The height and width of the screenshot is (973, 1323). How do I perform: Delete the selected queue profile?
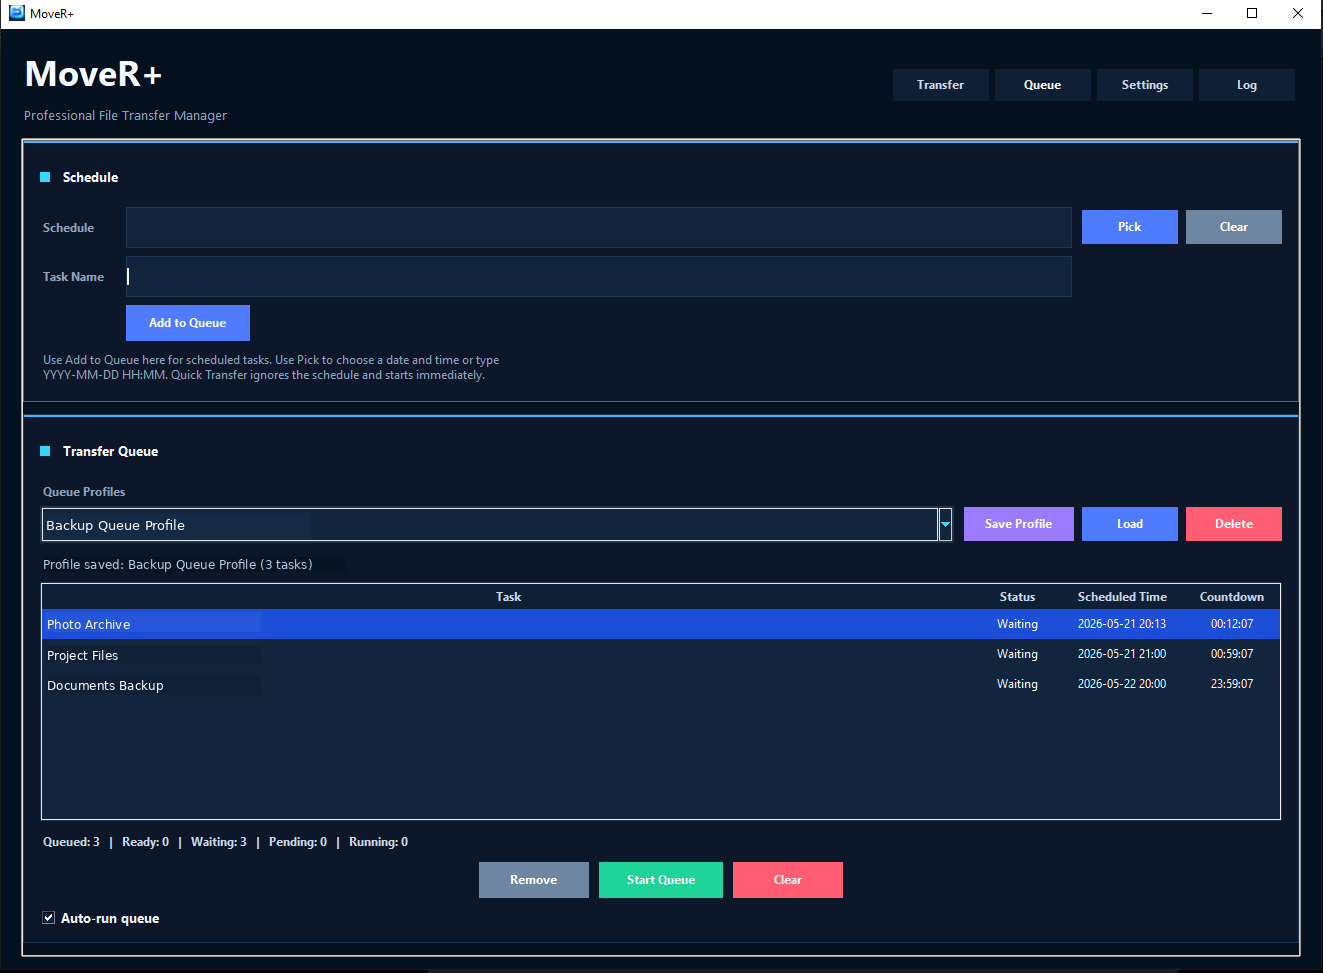(1233, 524)
